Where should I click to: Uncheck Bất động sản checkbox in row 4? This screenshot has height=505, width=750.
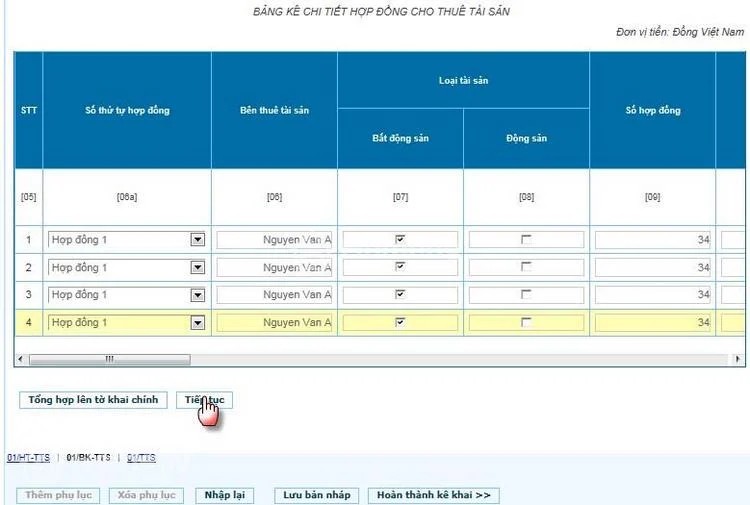point(400,323)
